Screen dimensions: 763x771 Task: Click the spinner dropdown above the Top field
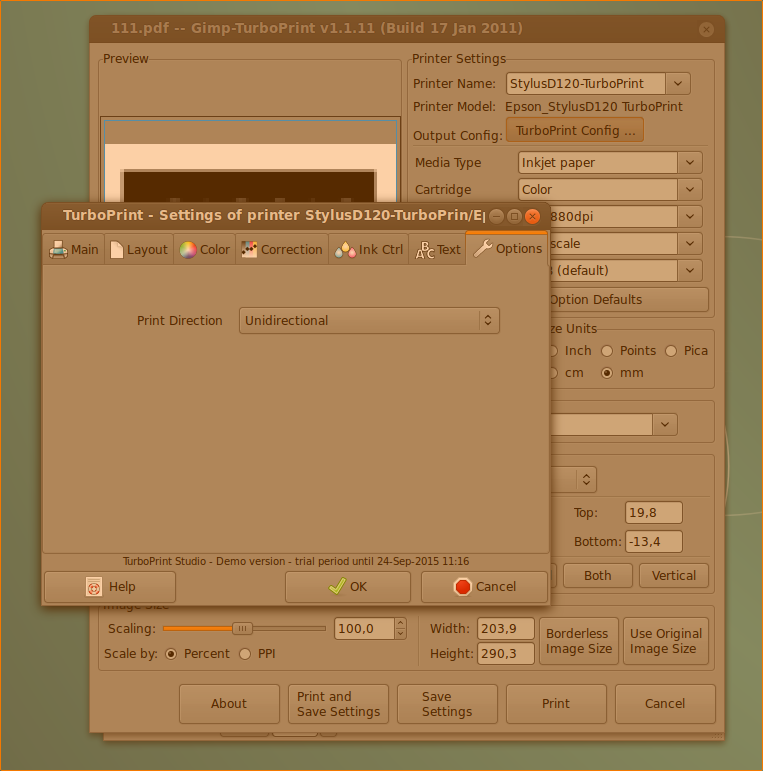pos(586,479)
